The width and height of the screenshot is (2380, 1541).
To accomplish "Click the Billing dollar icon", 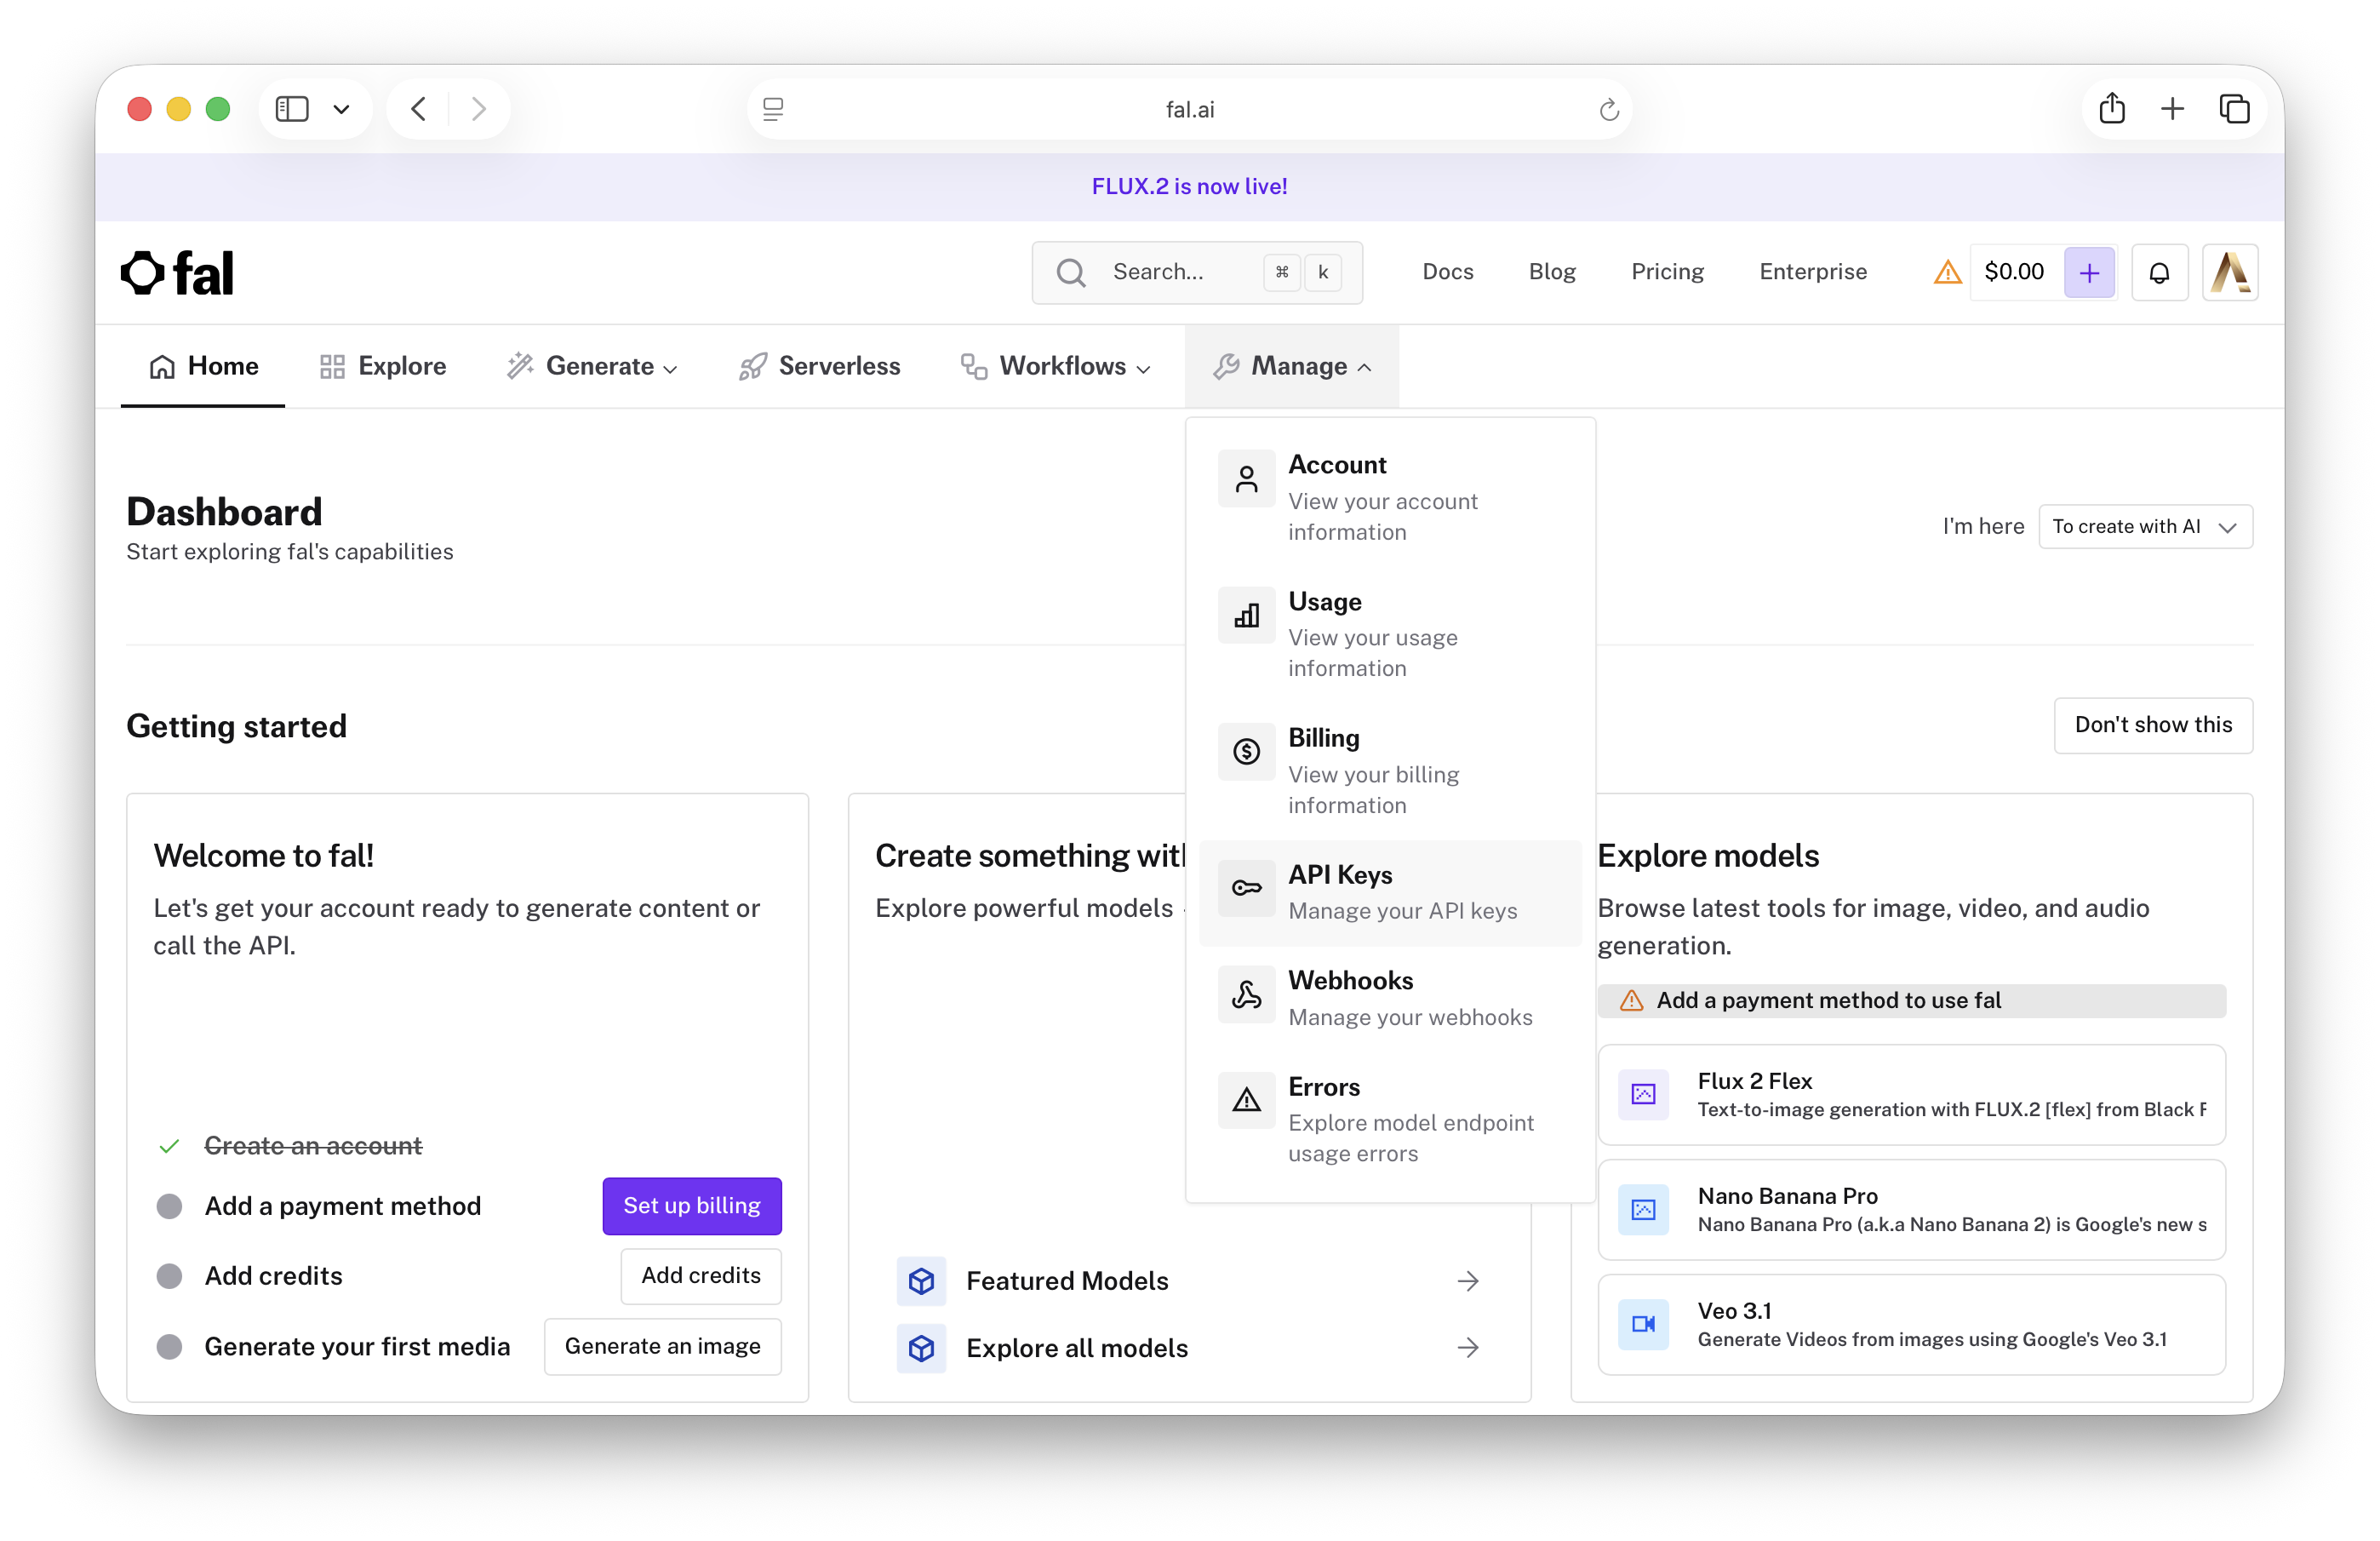I will coord(1246,751).
